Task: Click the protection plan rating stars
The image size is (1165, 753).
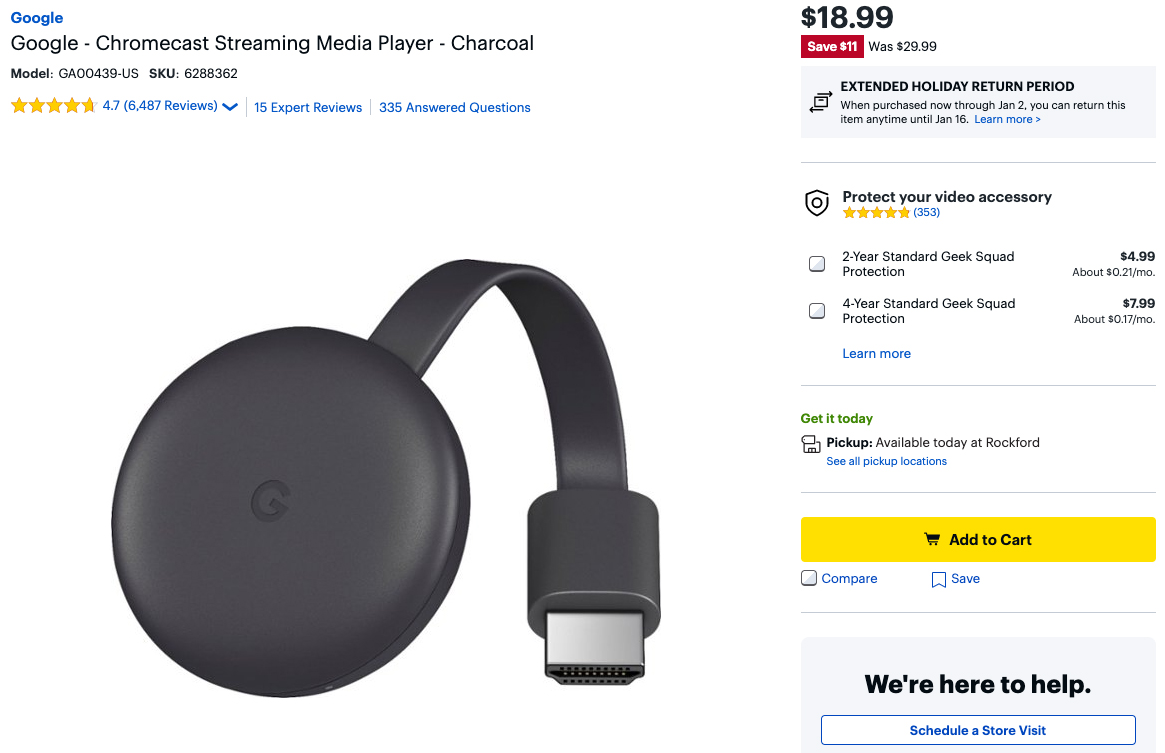Action: (876, 213)
